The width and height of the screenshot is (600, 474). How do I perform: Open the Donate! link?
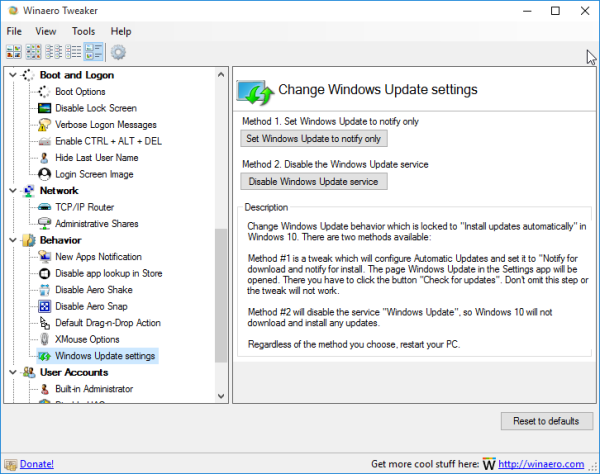click(x=37, y=464)
